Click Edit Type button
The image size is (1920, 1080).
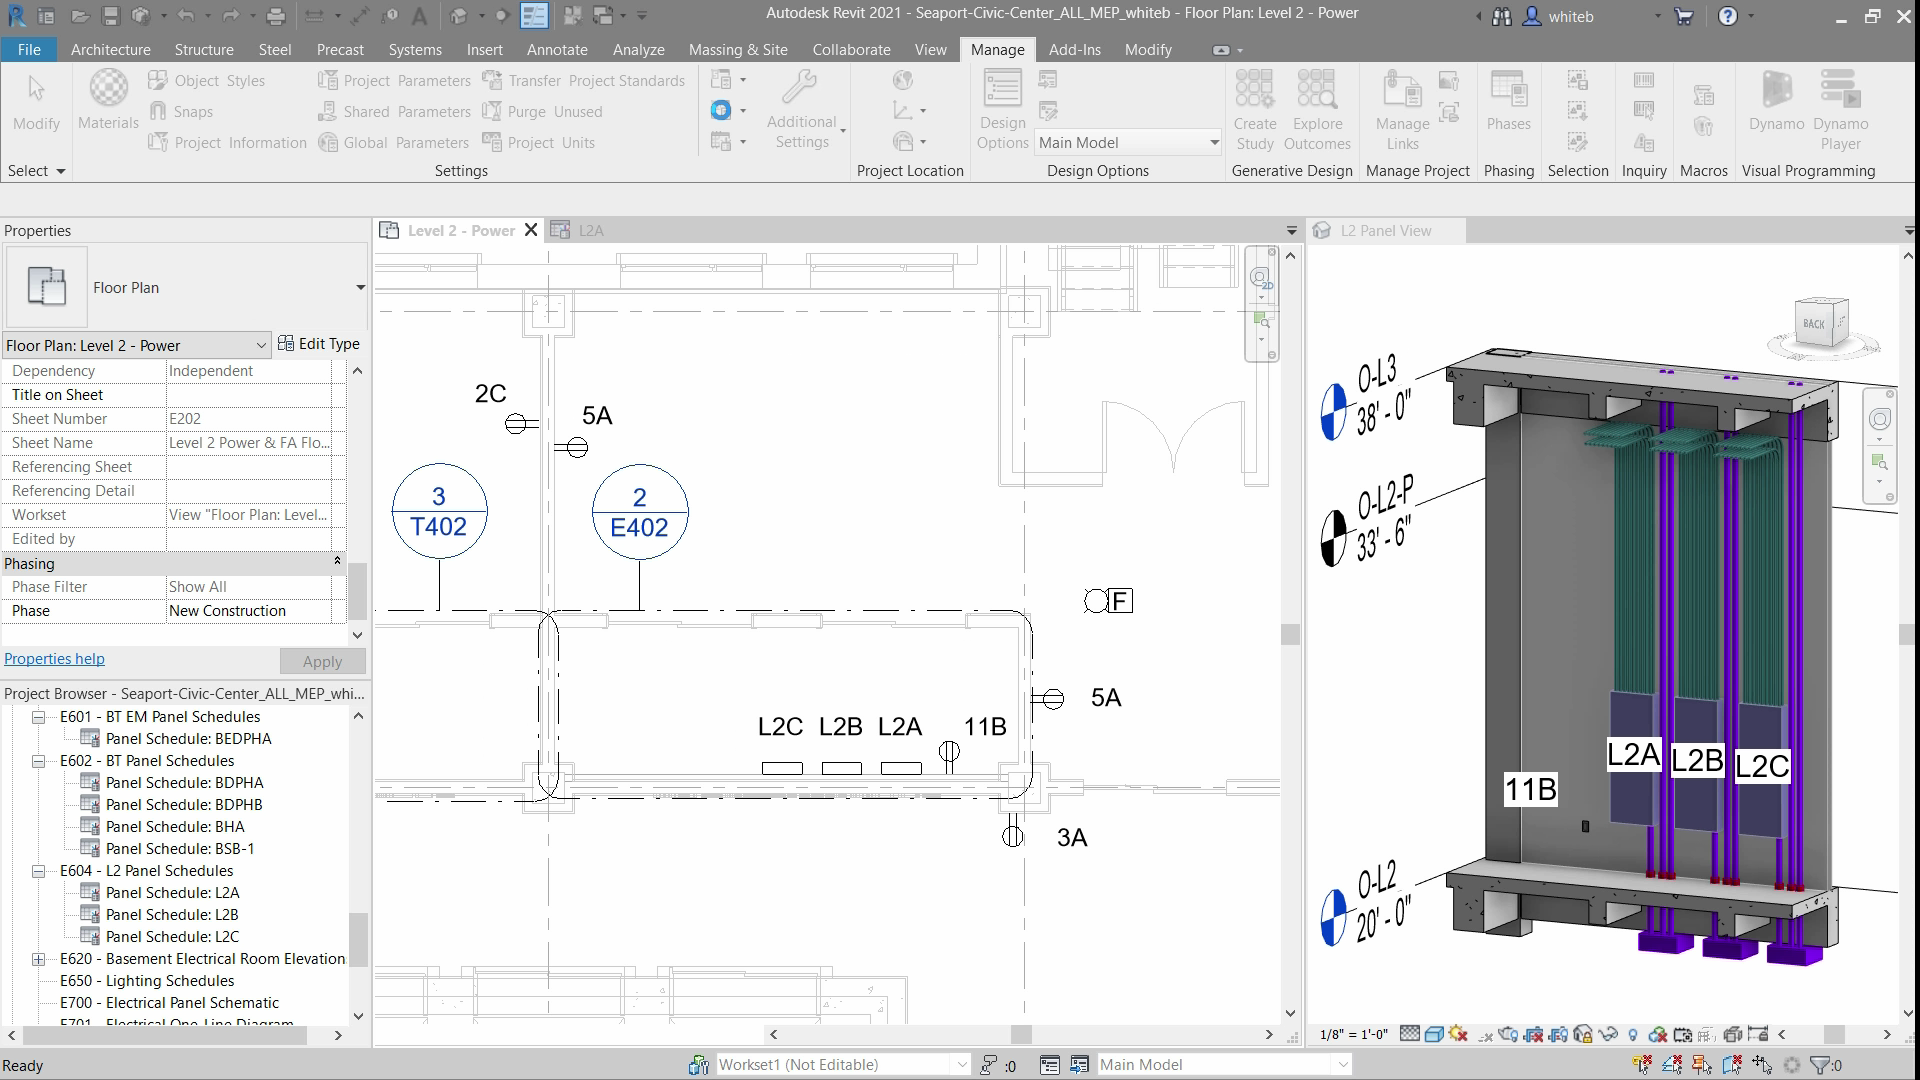[319, 344]
